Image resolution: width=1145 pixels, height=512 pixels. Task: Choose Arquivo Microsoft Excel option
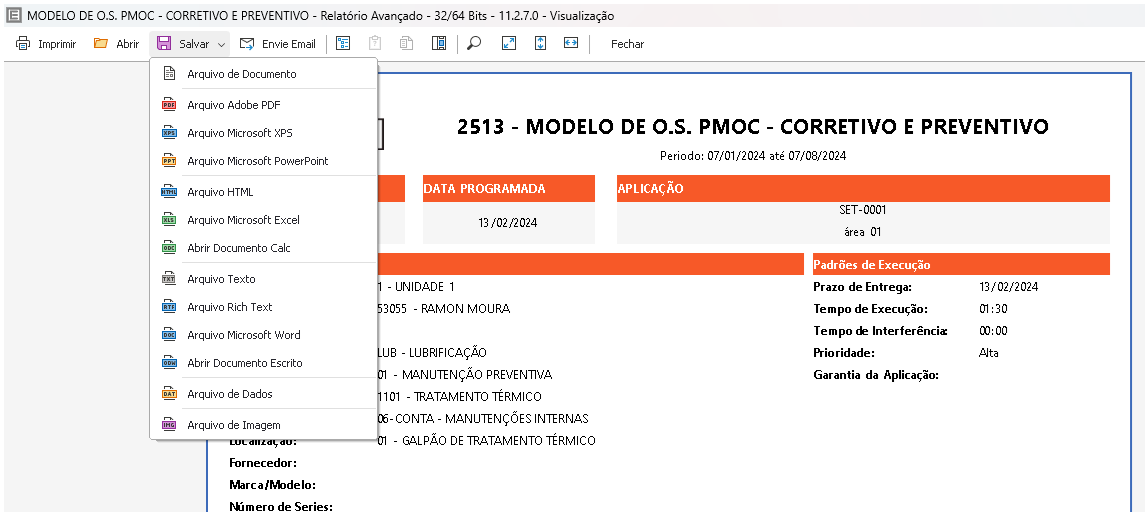click(x=243, y=220)
